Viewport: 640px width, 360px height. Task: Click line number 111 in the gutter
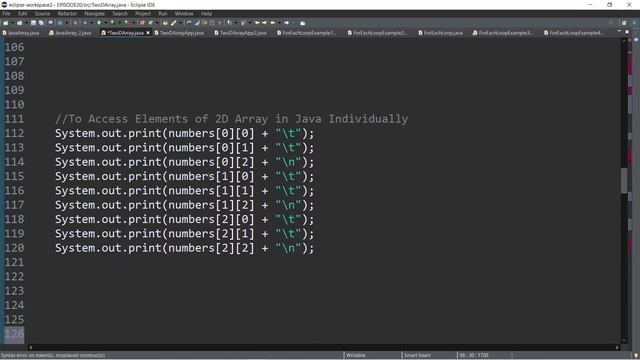(14, 119)
